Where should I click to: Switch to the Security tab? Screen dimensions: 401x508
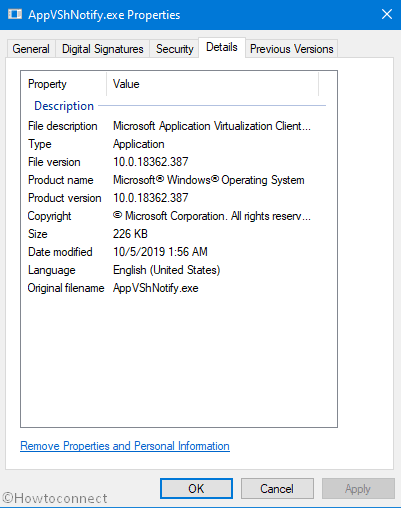point(175,49)
